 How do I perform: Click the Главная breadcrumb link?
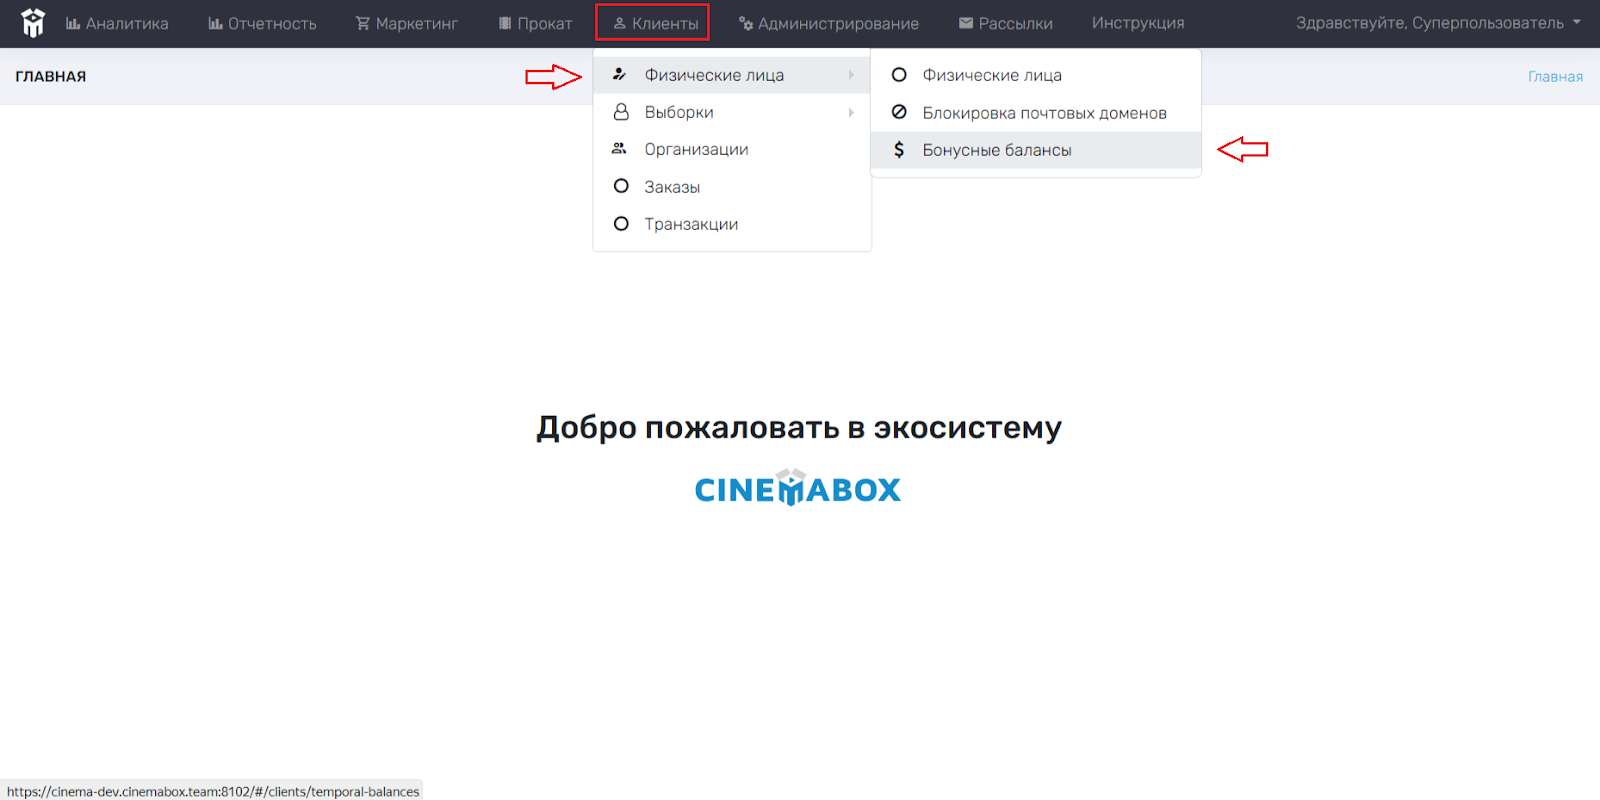[1555, 76]
